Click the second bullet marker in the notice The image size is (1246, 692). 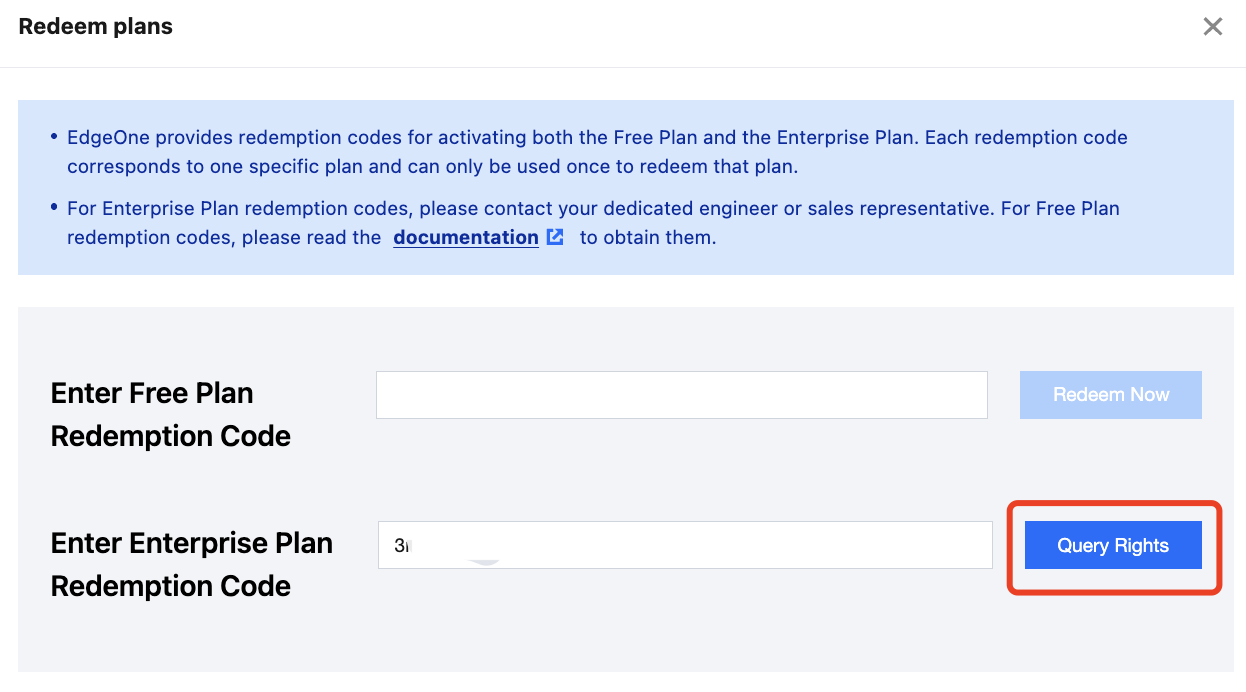pyautogui.click(x=53, y=207)
